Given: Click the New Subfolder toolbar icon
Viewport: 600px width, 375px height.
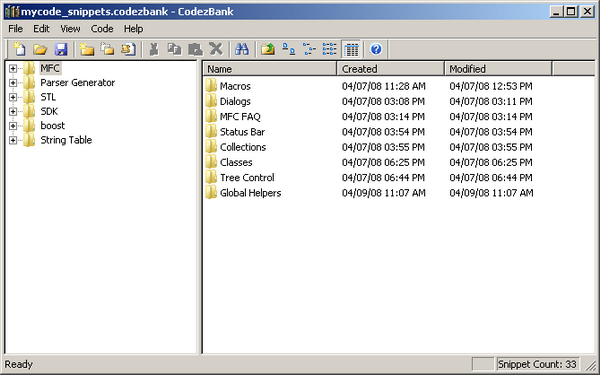Looking at the screenshot, I should pos(108,49).
